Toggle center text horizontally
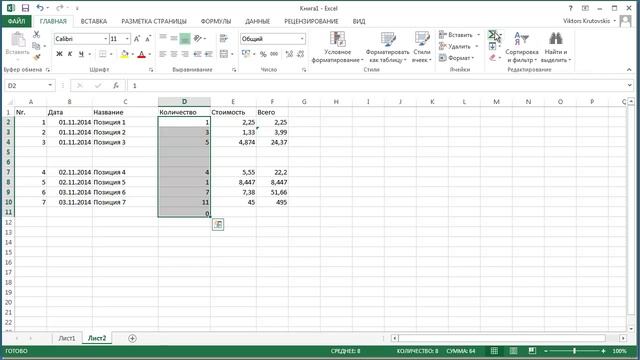Viewport: 640px width, 360px height. [x=174, y=54]
